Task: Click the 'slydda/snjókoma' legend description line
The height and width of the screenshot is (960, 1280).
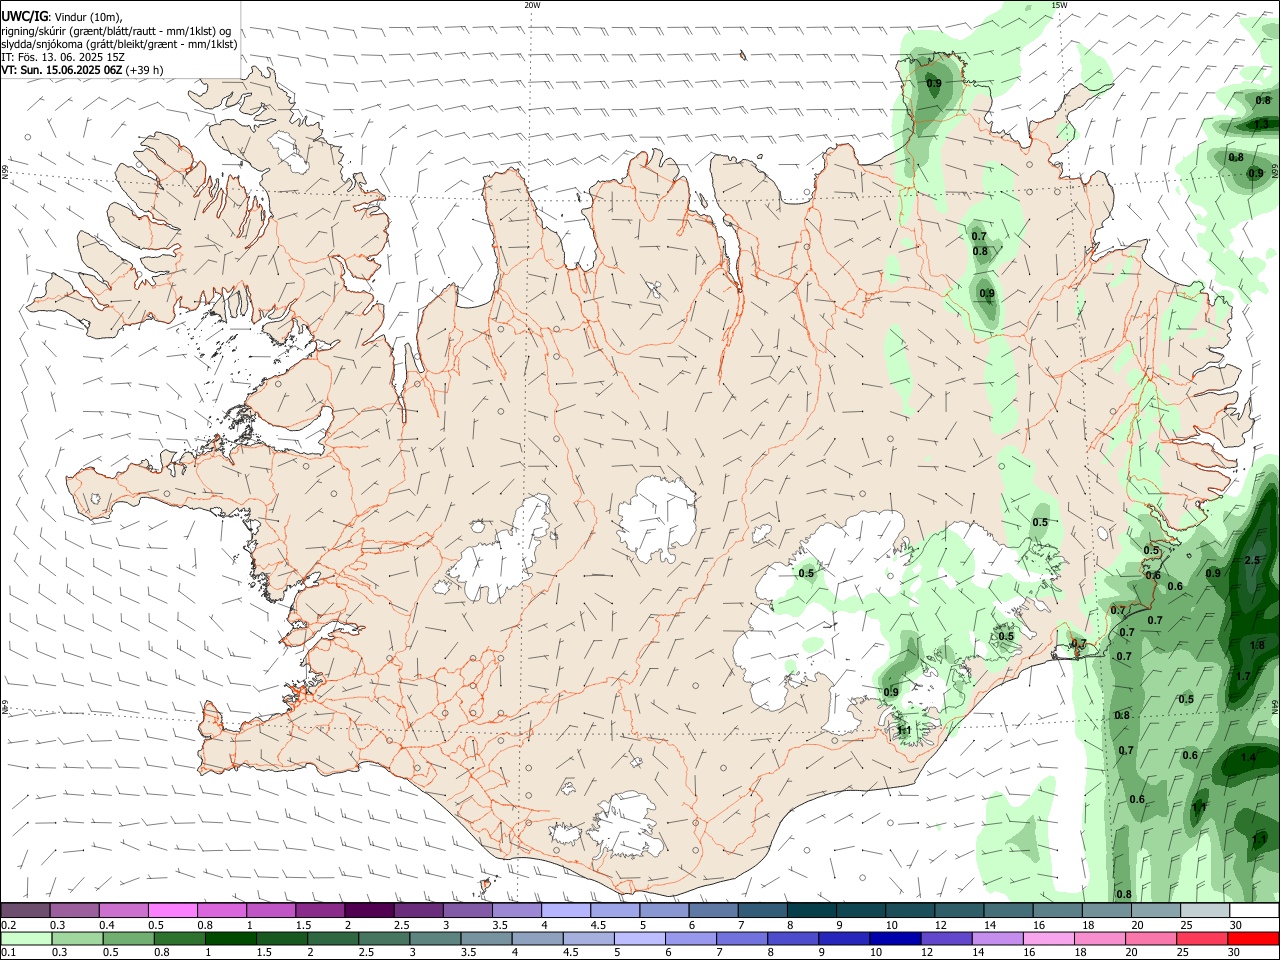Action: click(119, 43)
